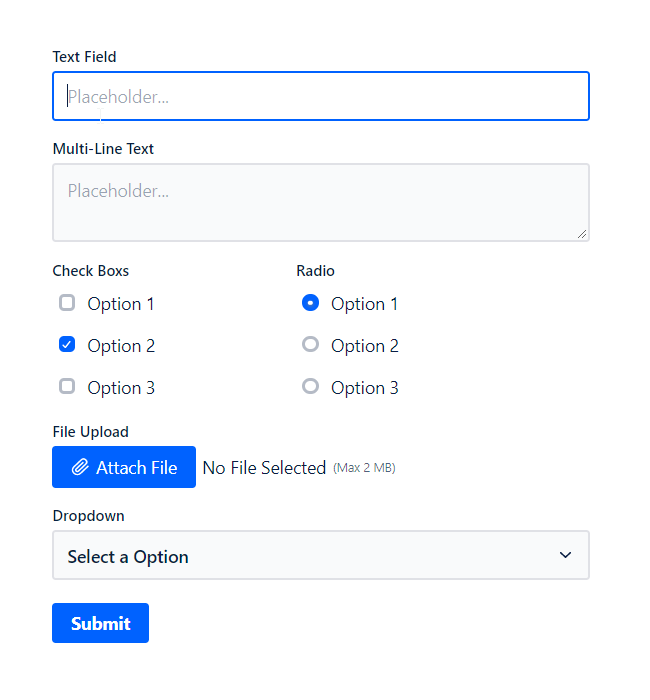Click inside the Multi-Line Text area
The width and height of the screenshot is (650, 700).
pos(320,202)
